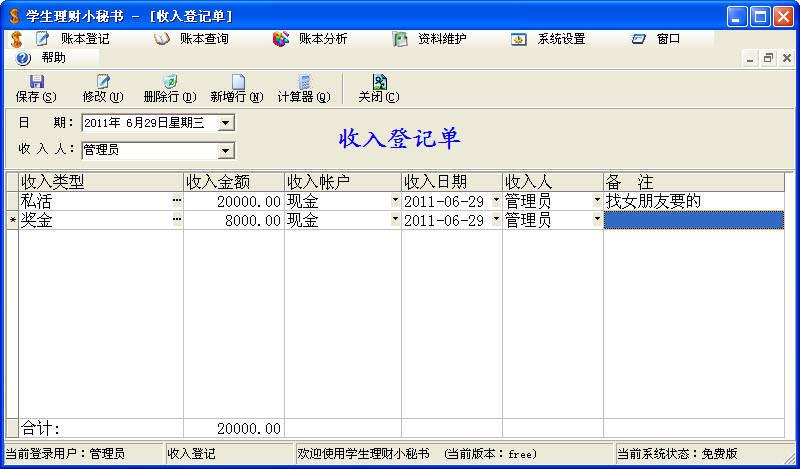Screen dimensions: 800x469
Task: Click the title bar dollar icon
Action: click(x=15, y=16)
